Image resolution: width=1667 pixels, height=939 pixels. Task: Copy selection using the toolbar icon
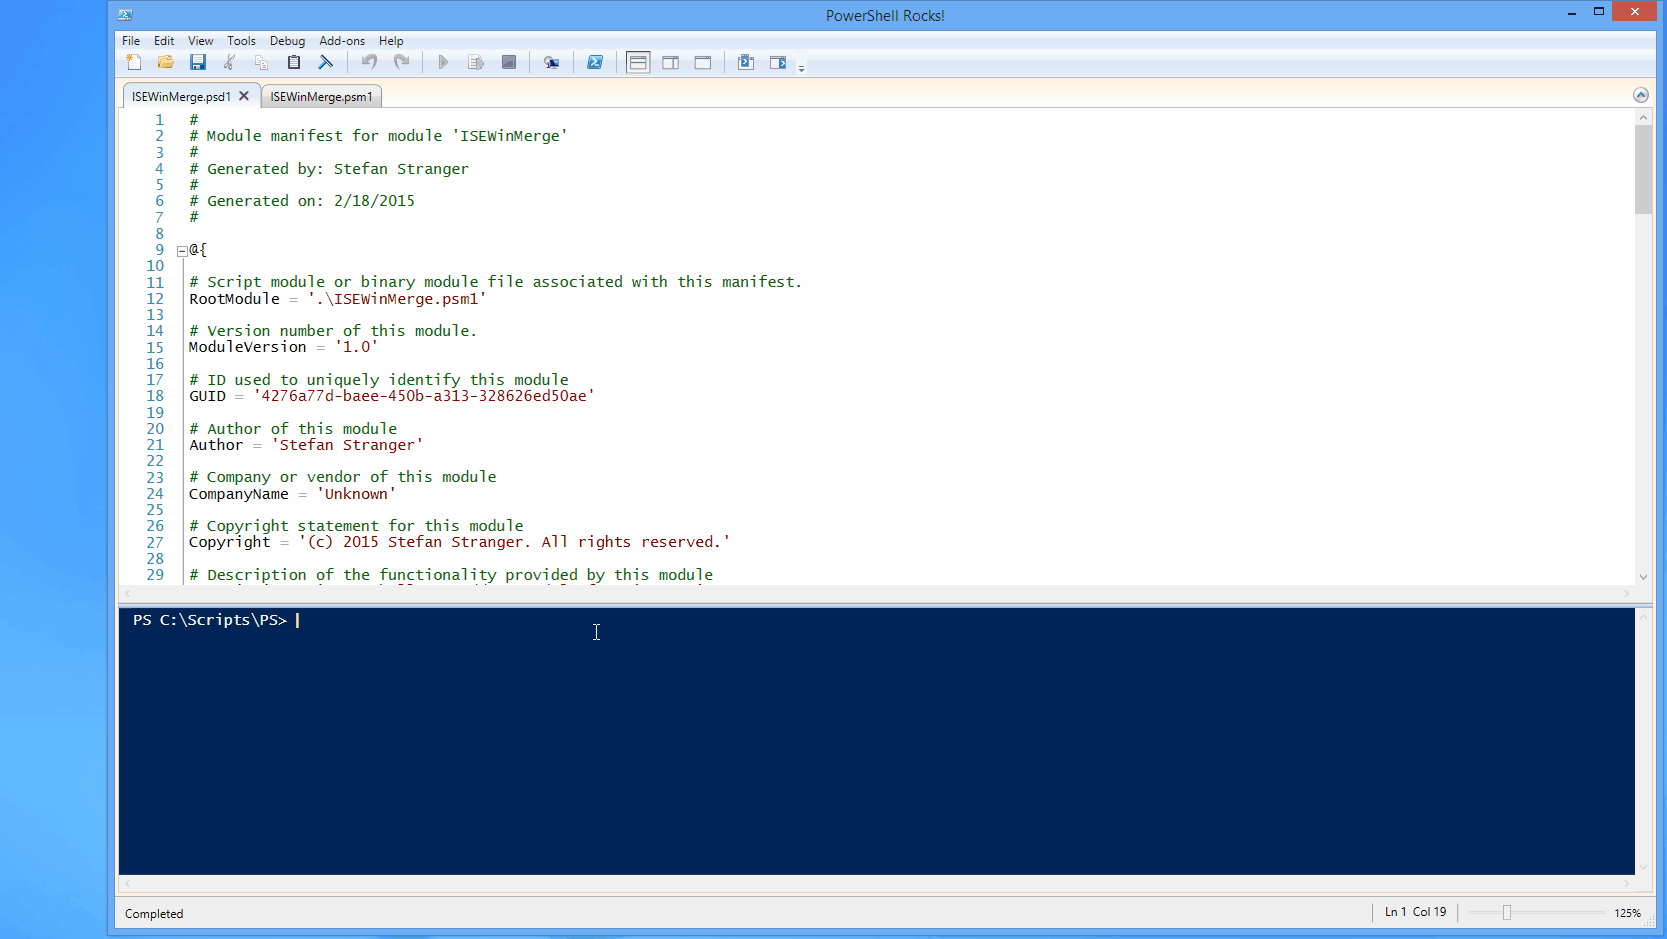click(x=262, y=62)
